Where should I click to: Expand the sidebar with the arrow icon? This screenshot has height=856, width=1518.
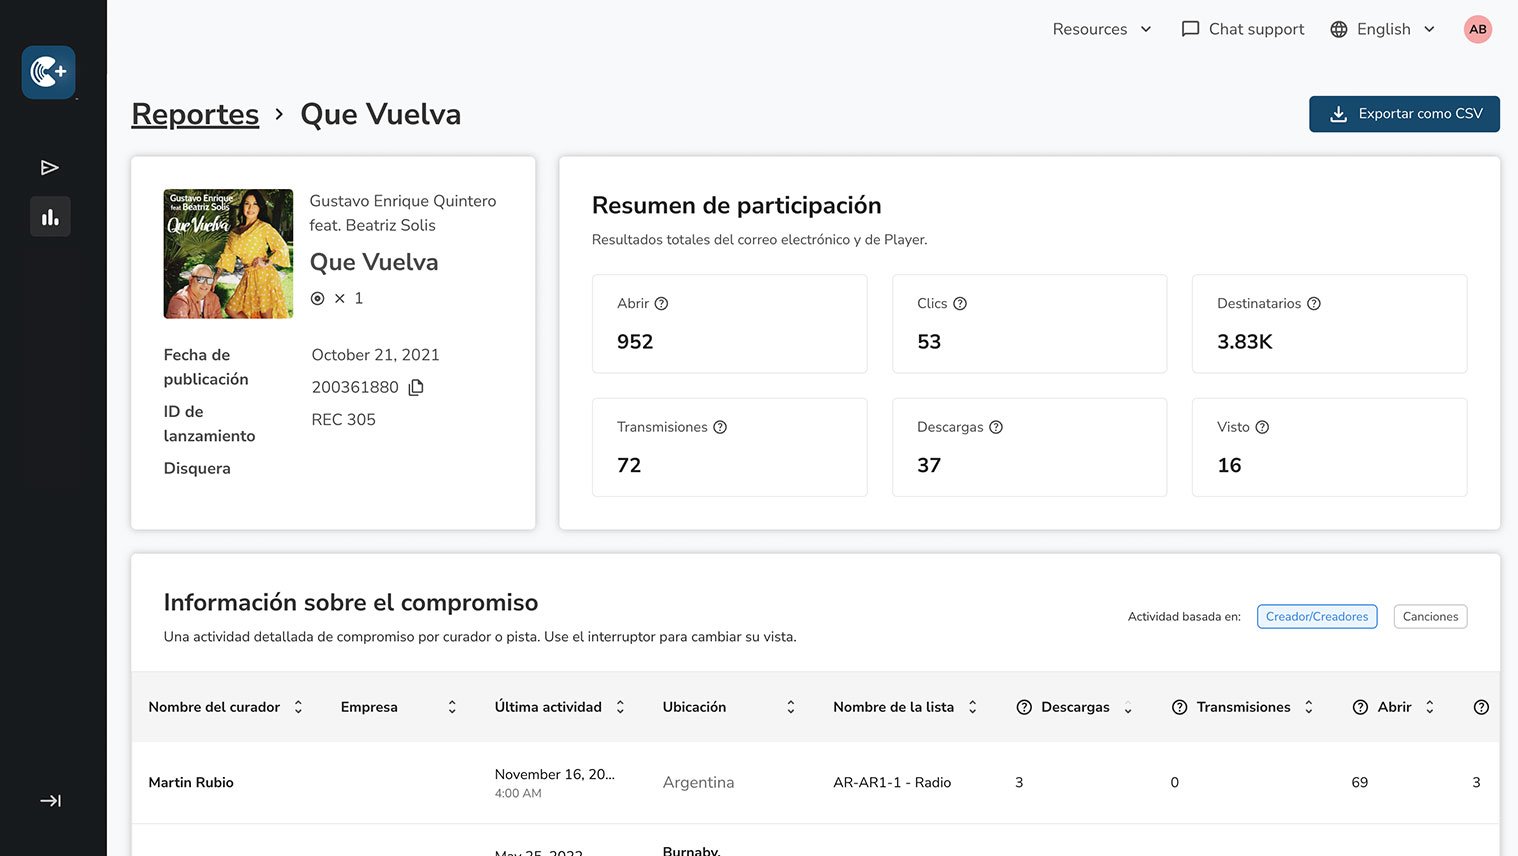pos(50,800)
